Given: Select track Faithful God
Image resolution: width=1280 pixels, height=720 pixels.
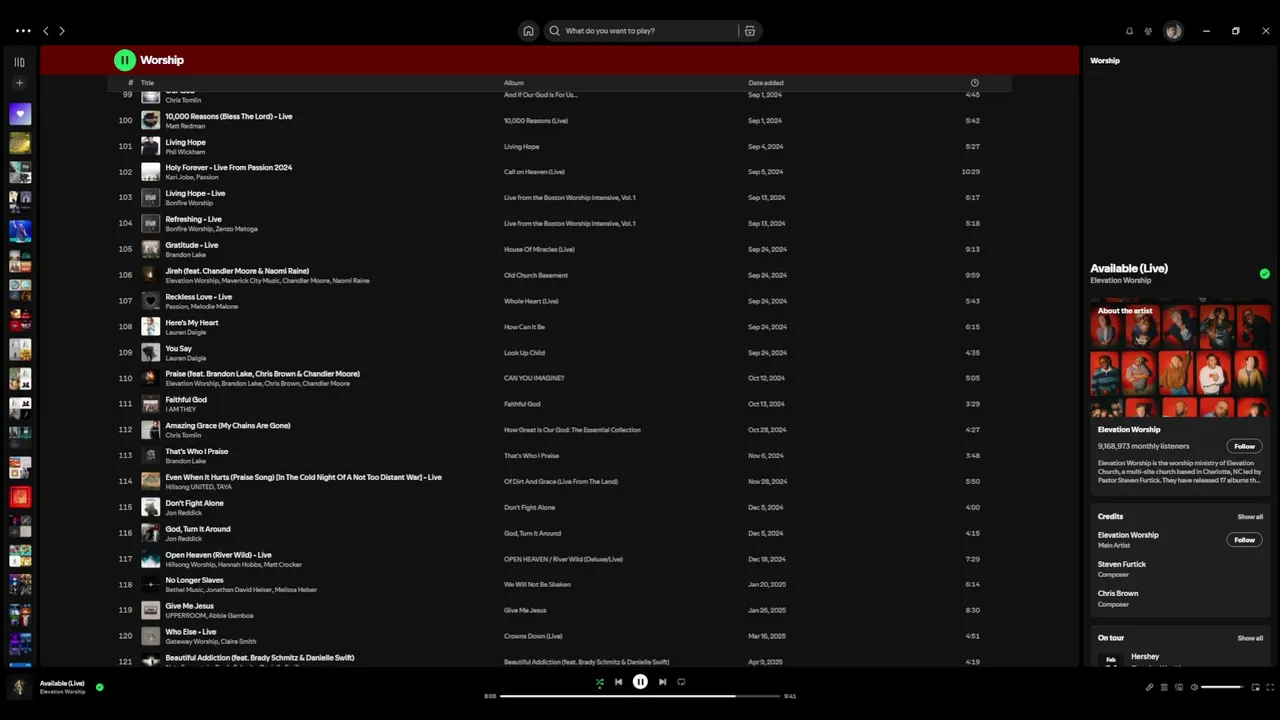Looking at the screenshot, I should click(186, 400).
